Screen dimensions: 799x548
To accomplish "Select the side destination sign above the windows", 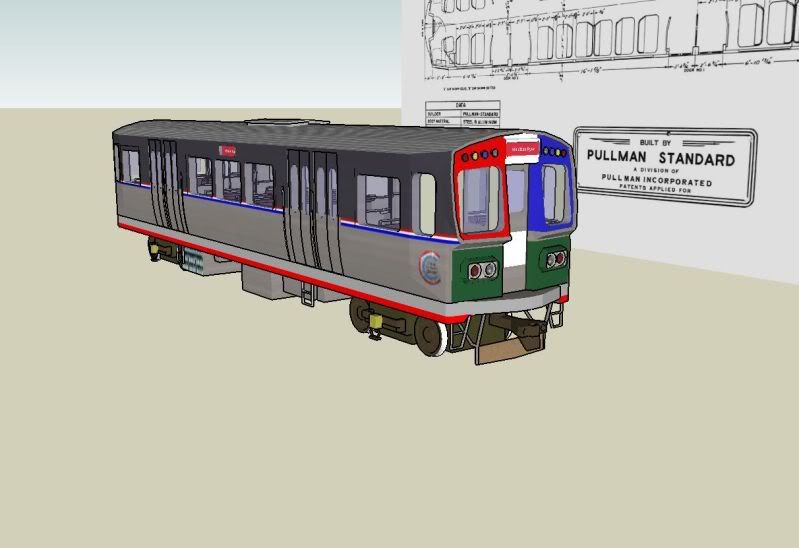I will coord(227,151).
